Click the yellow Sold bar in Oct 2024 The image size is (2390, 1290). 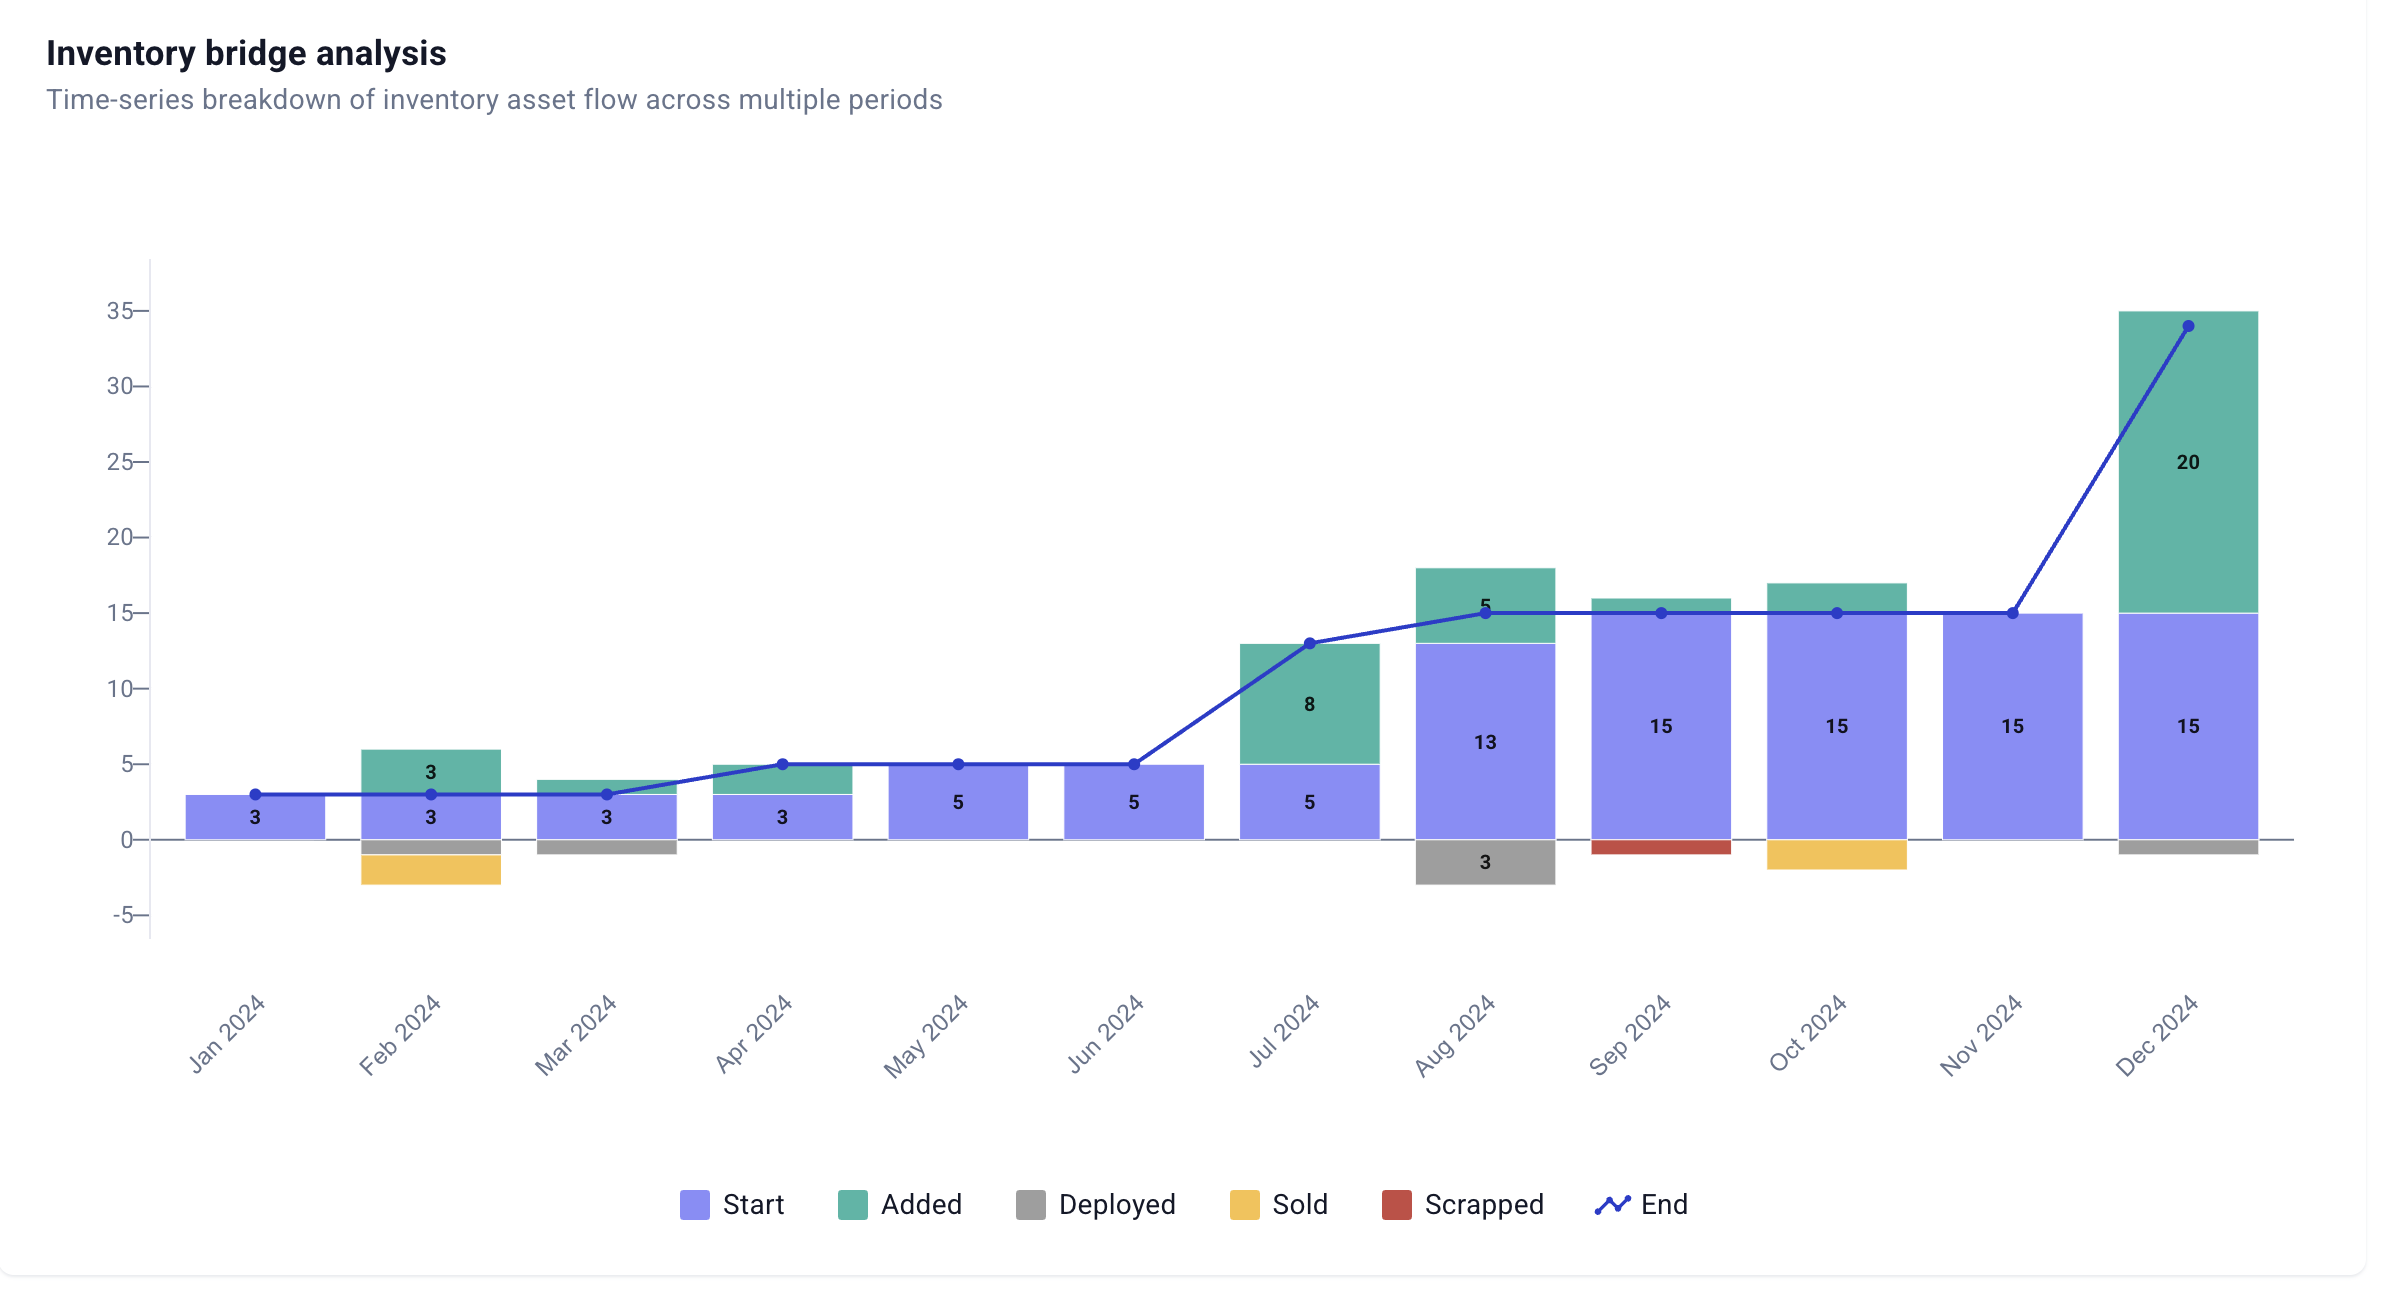pyautogui.click(x=1837, y=855)
